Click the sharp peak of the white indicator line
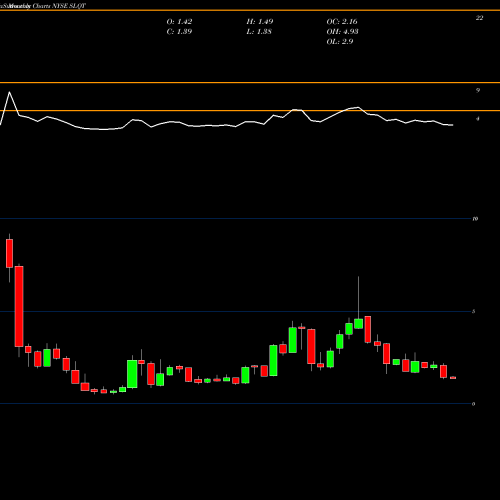Screen dimensions: 500x500 click(9, 92)
